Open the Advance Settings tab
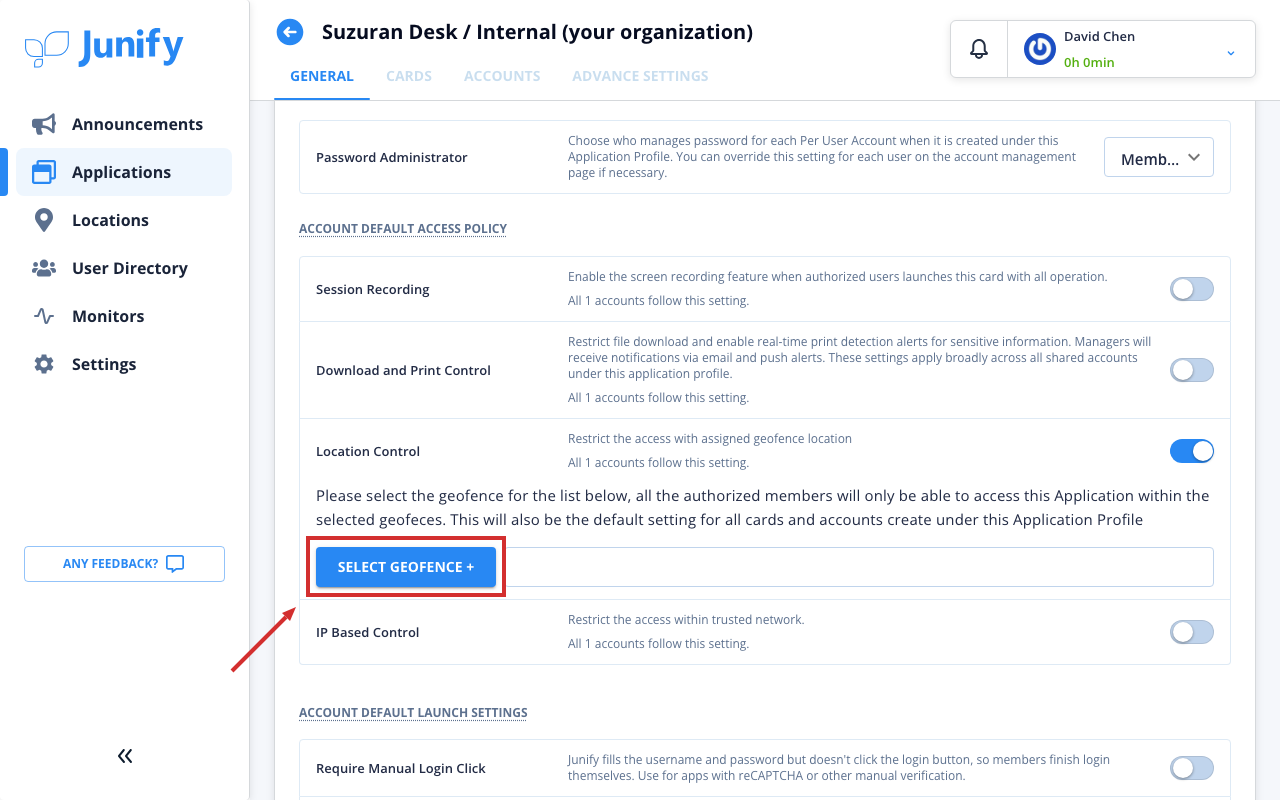The width and height of the screenshot is (1280, 800). 640,76
